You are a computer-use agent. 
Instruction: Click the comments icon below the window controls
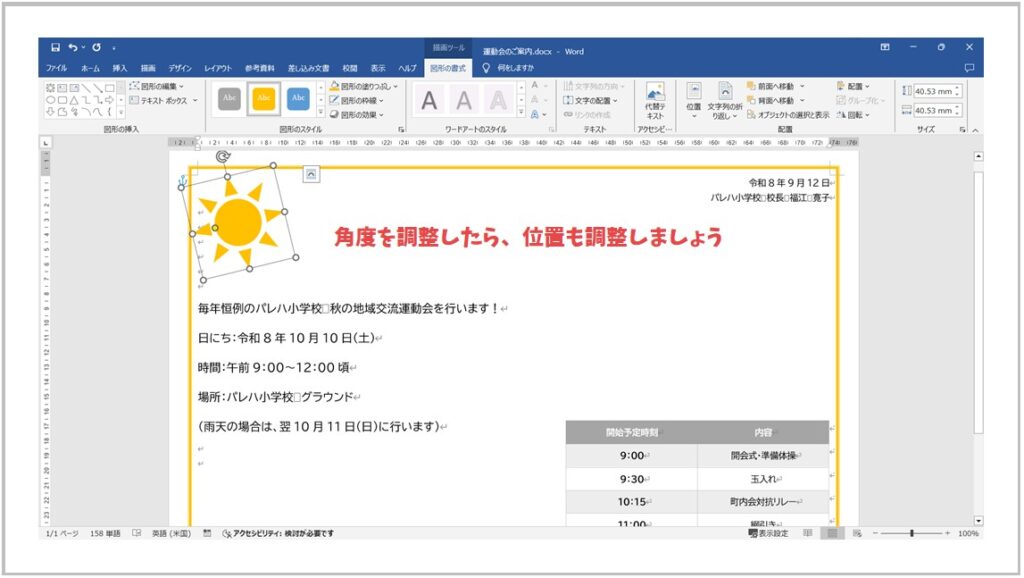(x=968, y=68)
